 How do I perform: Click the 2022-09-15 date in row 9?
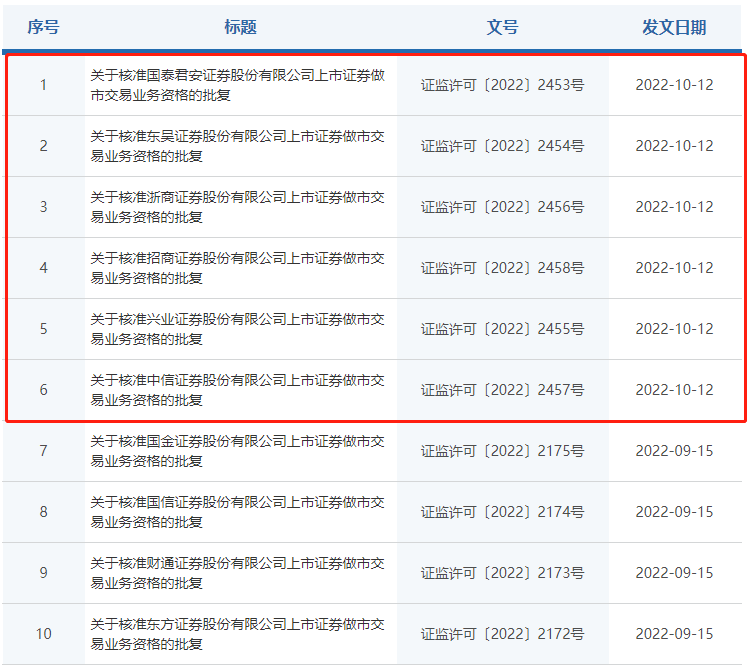pos(674,573)
